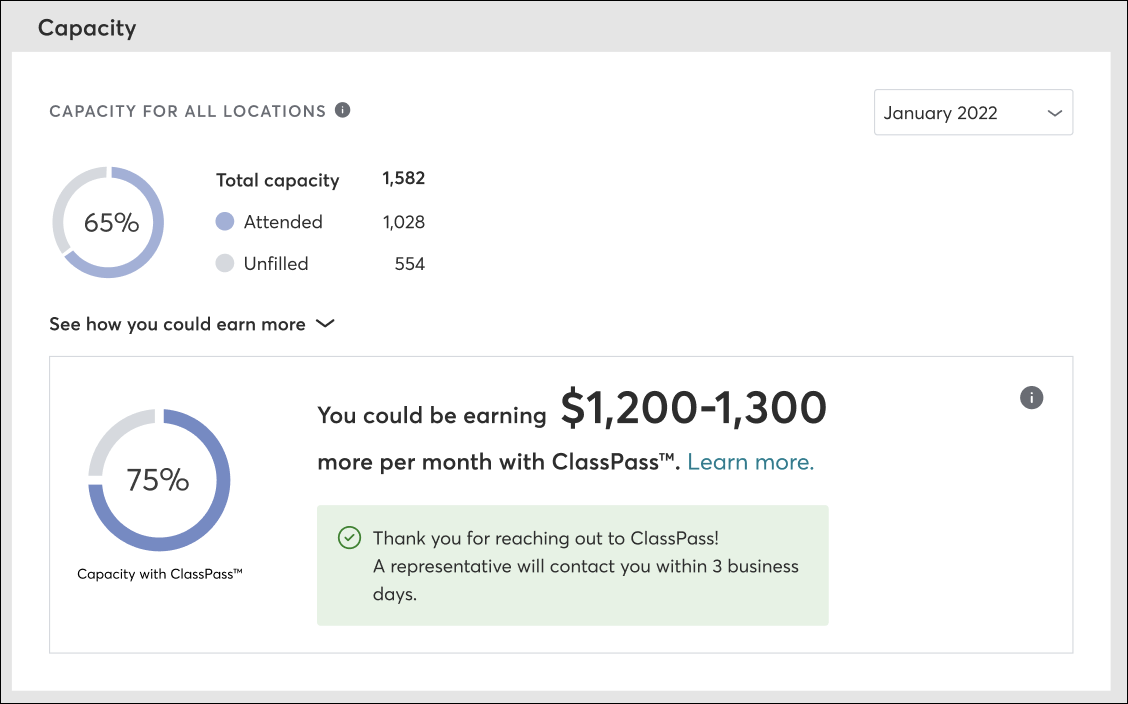Click the $1,200-1,300 earnings estimate

[x=693, y=408]
